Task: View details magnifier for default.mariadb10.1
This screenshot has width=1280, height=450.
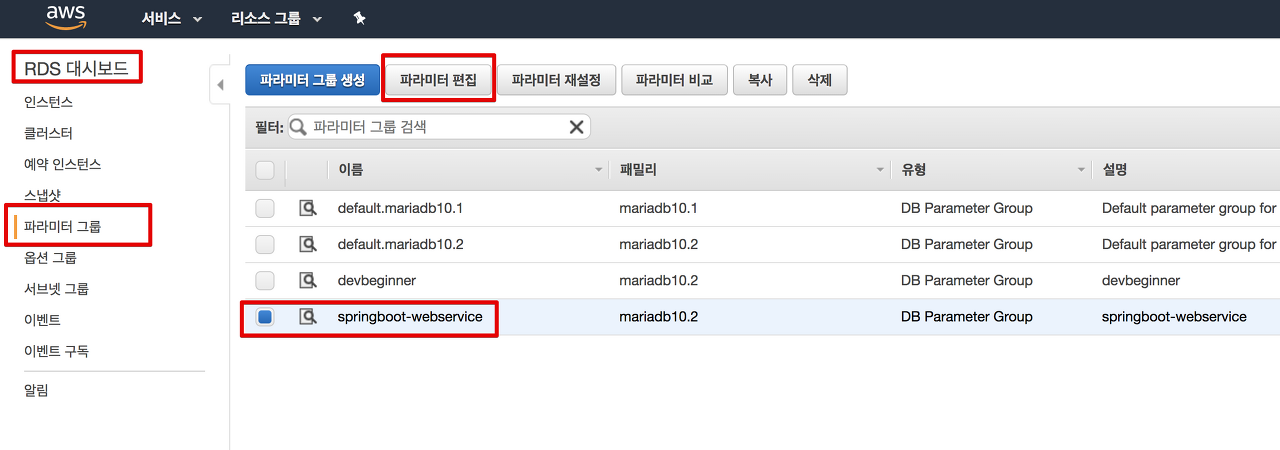Action: [308, 208]
